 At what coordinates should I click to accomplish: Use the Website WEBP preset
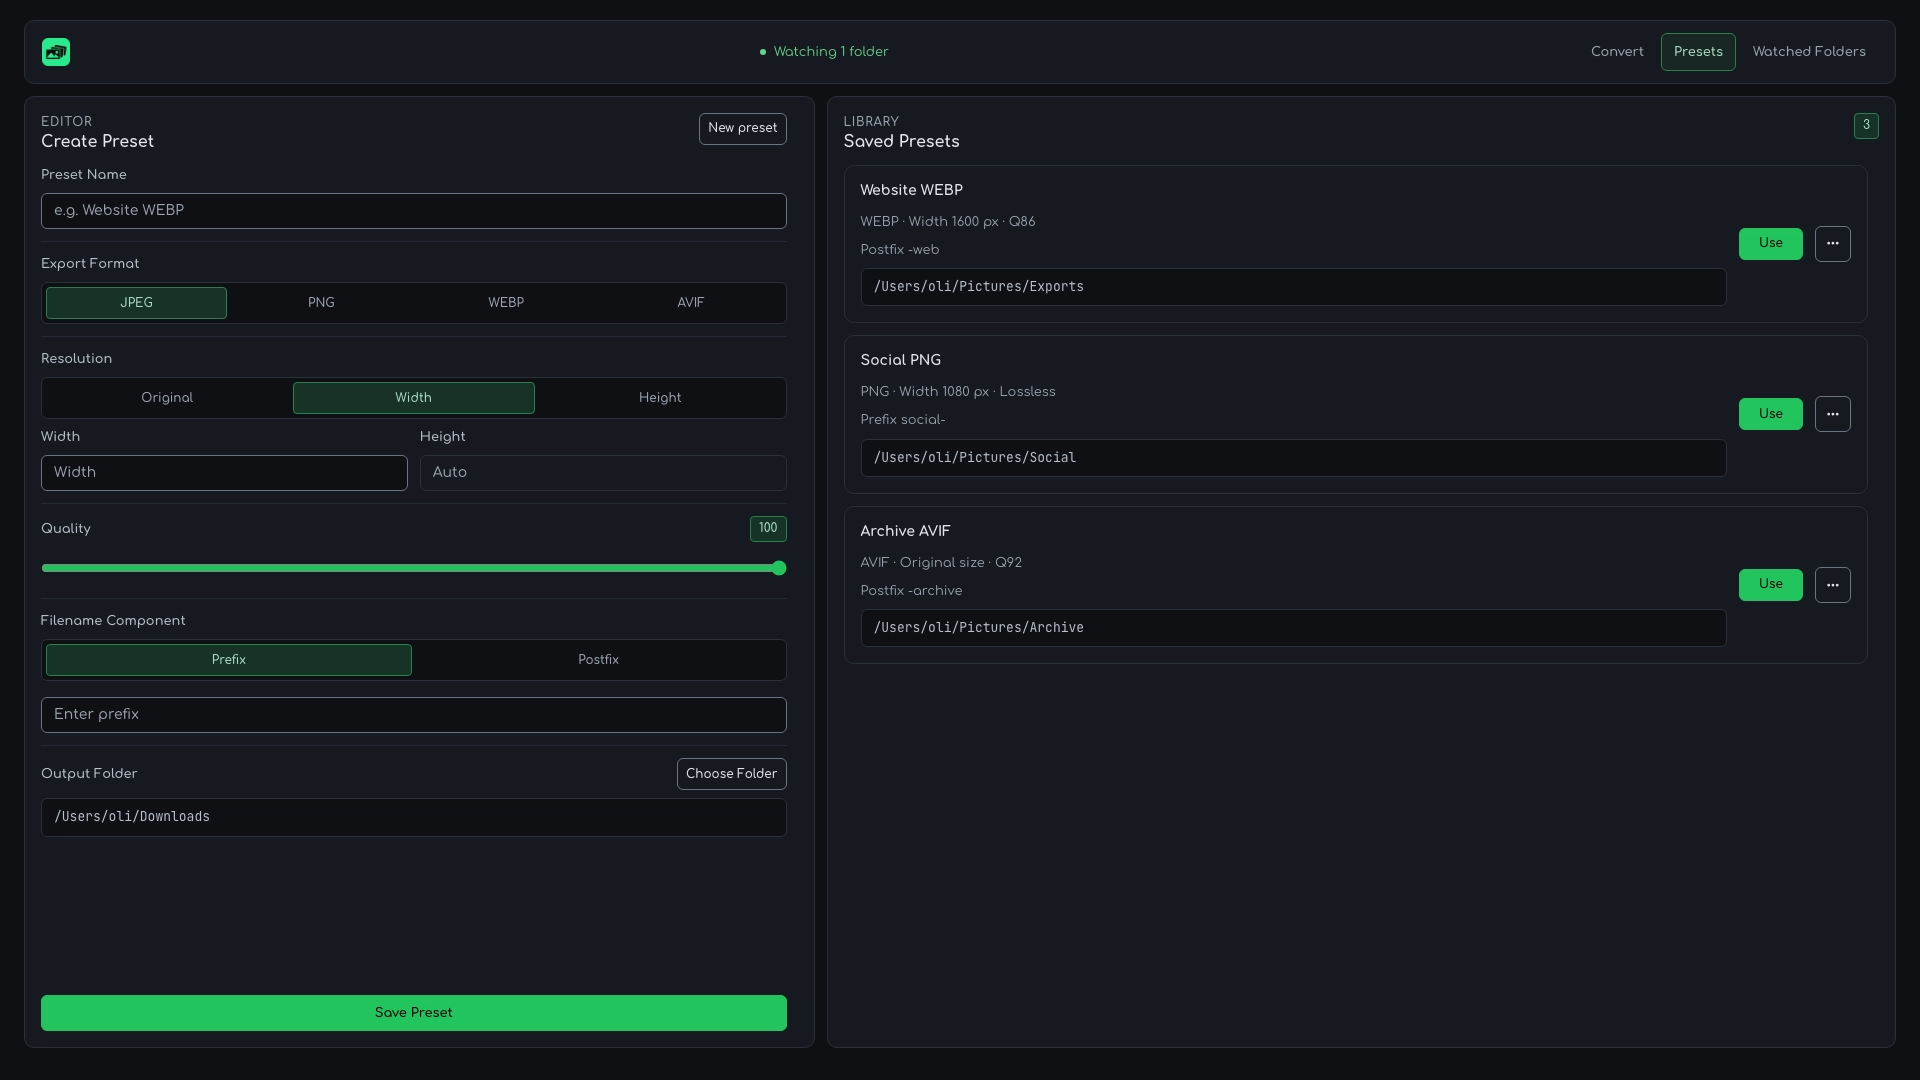1771,244
